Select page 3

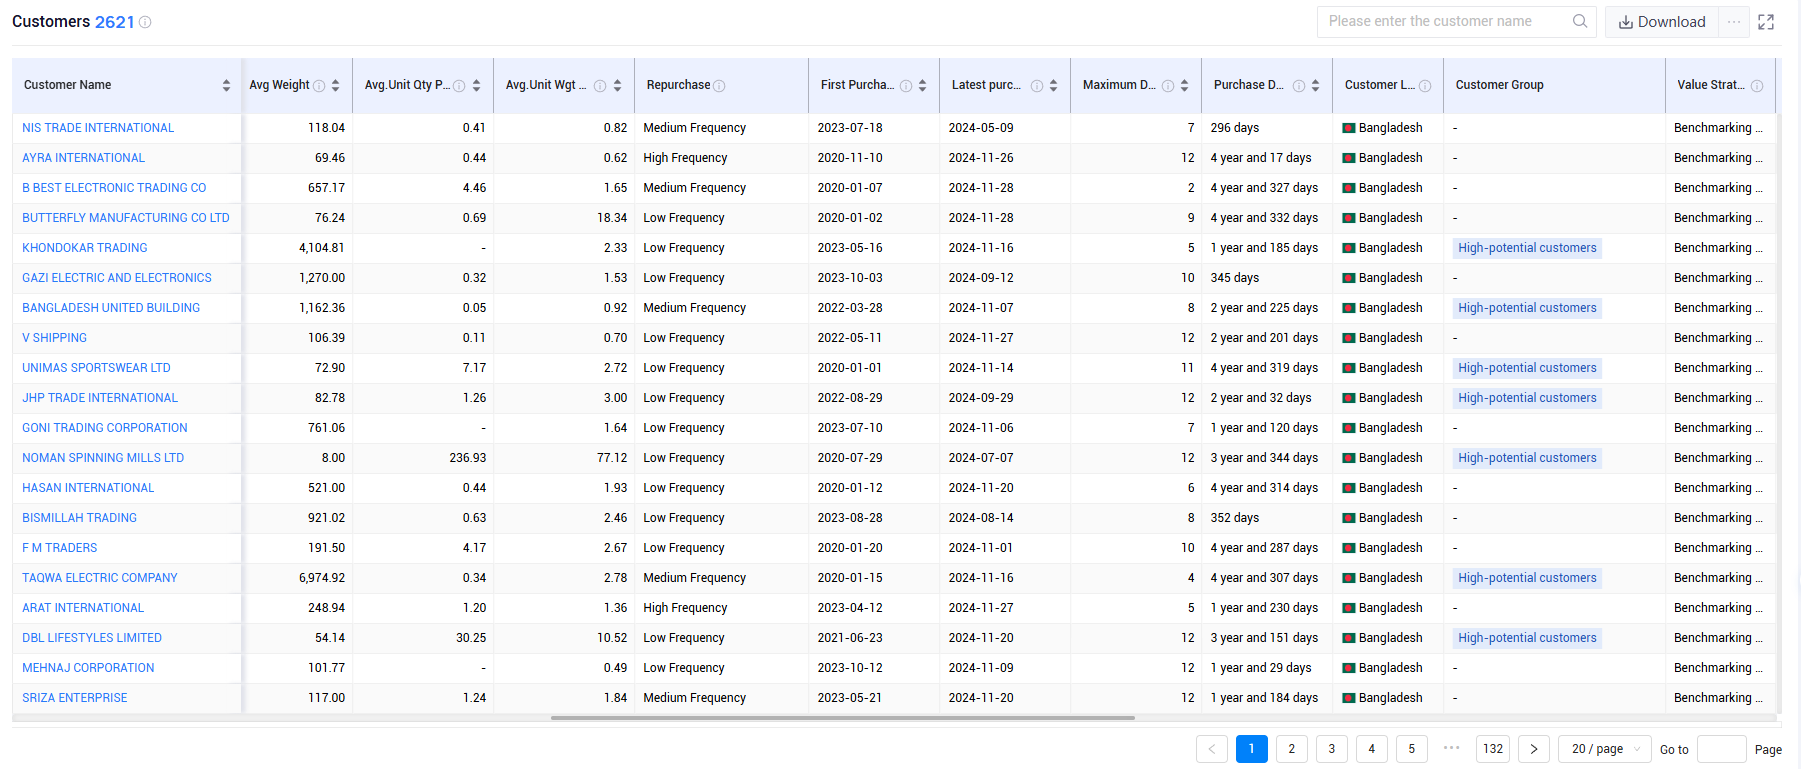coord(1332,749)
